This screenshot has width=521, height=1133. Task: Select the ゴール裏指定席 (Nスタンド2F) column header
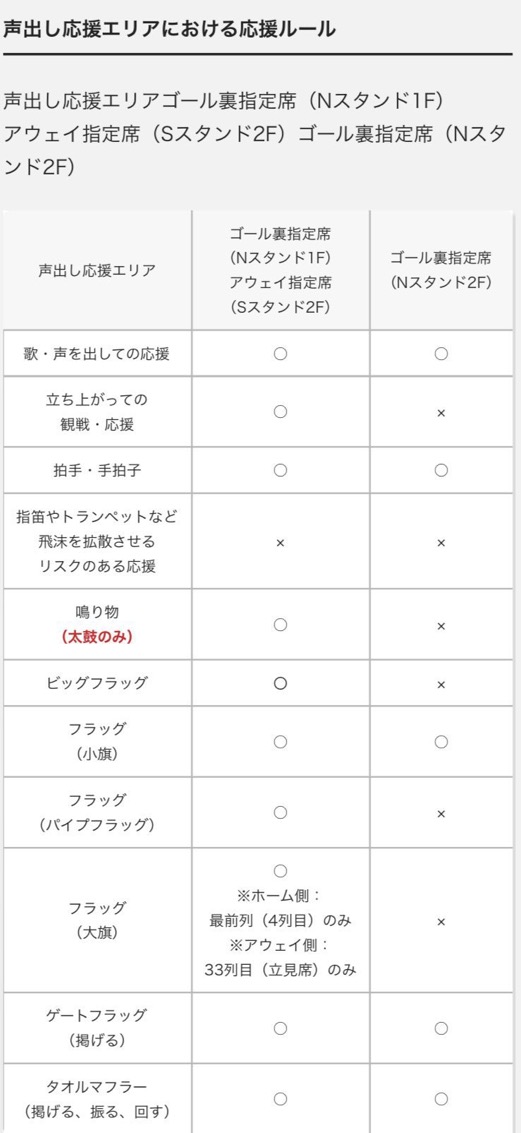[441, 271]
